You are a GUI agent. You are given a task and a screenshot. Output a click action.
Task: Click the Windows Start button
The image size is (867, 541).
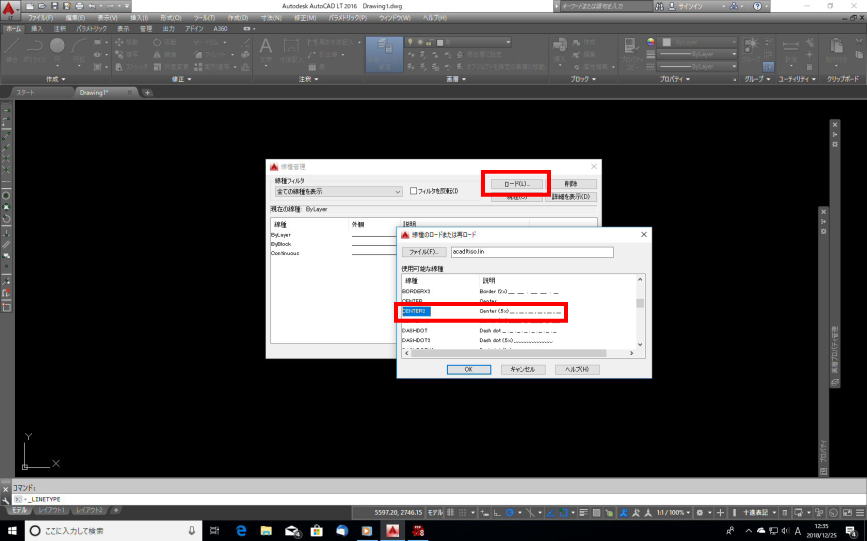[12, 530]
